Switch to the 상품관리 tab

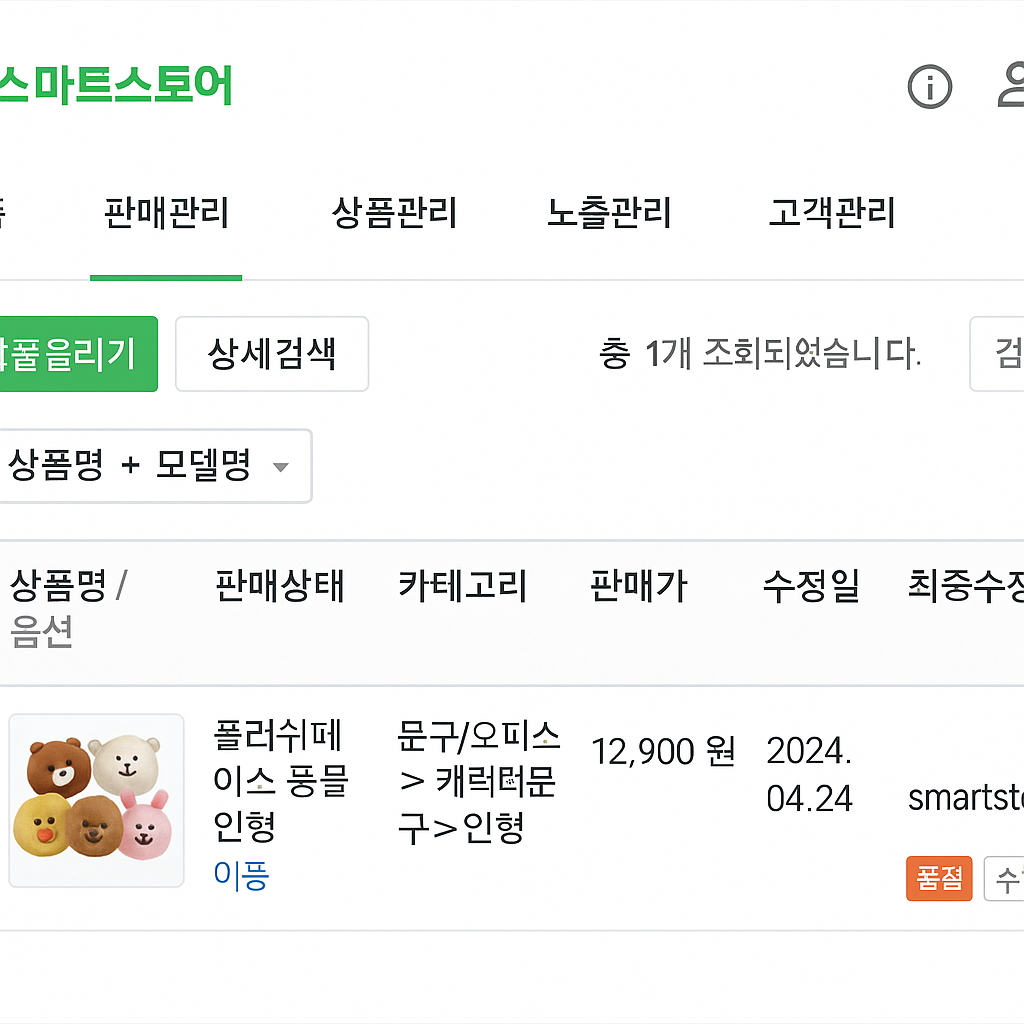[394, 213]
